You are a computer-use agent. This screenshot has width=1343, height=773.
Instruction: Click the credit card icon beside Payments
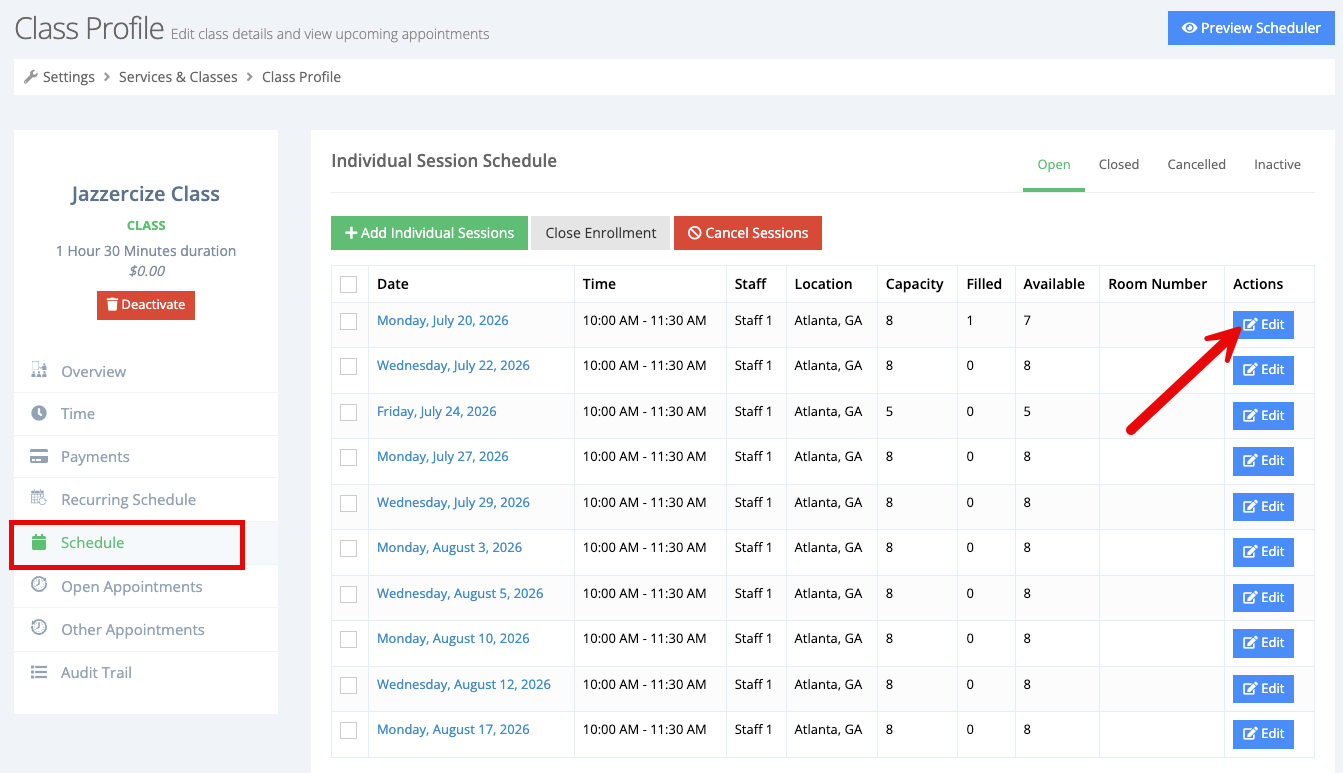click(x=39, y=456)
